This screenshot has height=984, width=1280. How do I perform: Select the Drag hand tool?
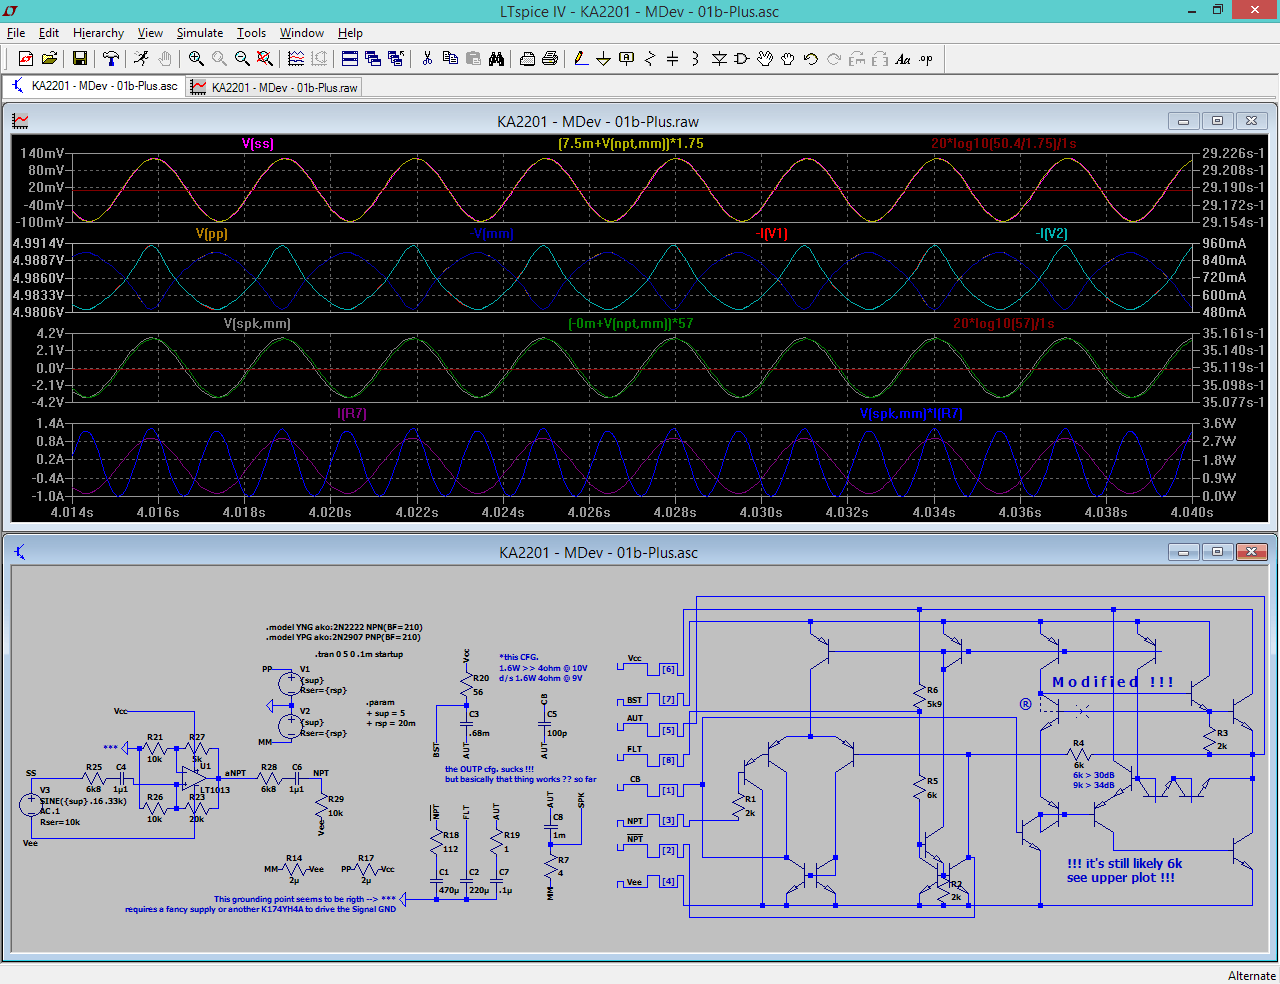[788, 59]
